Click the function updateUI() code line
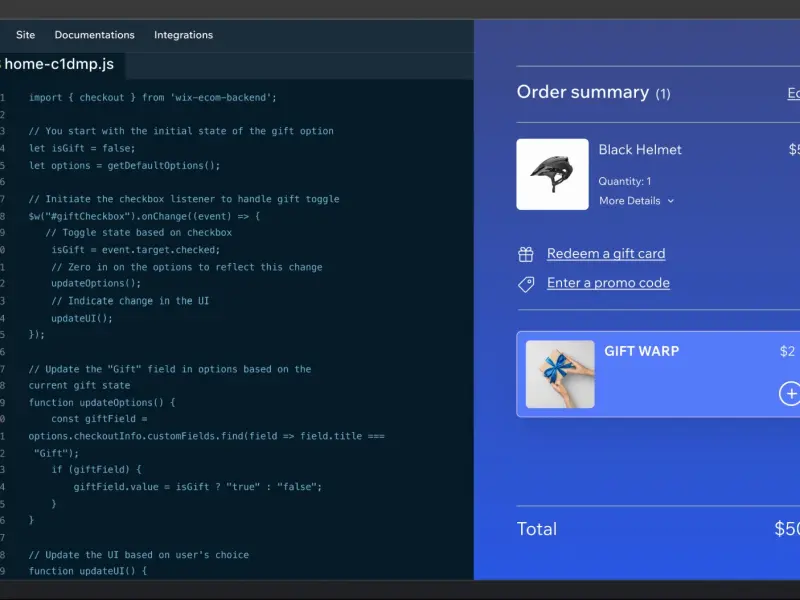Image resolution: width=800 pixels, height=600 pixels. [88, 571]
